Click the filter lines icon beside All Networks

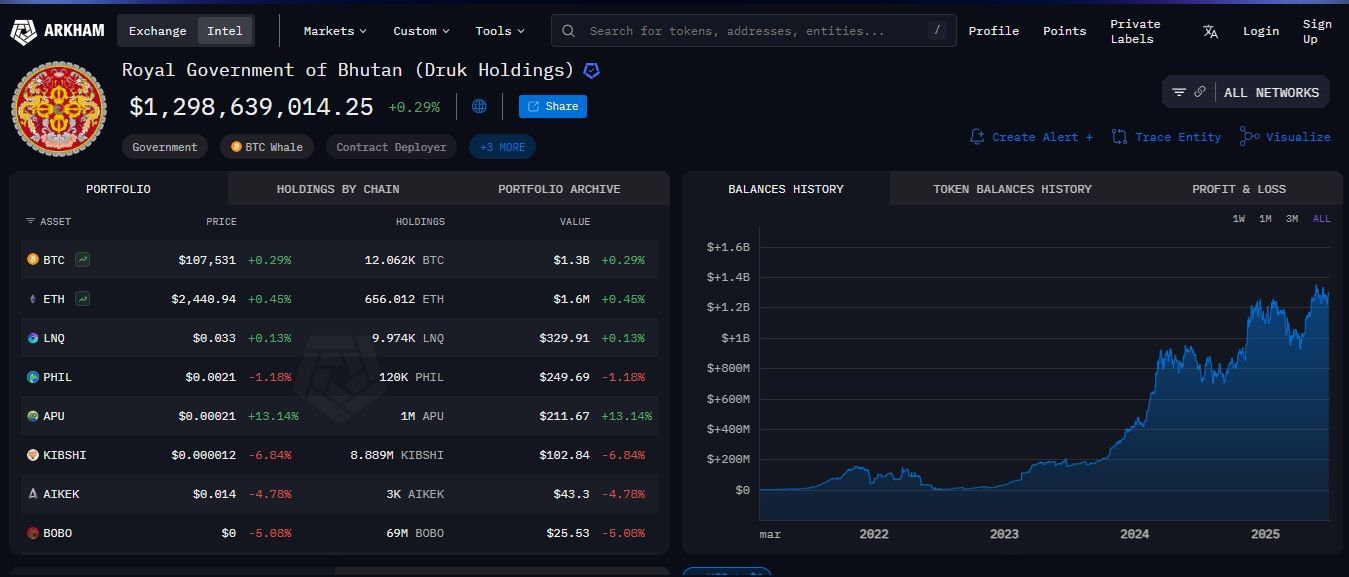pos(1179,92)
